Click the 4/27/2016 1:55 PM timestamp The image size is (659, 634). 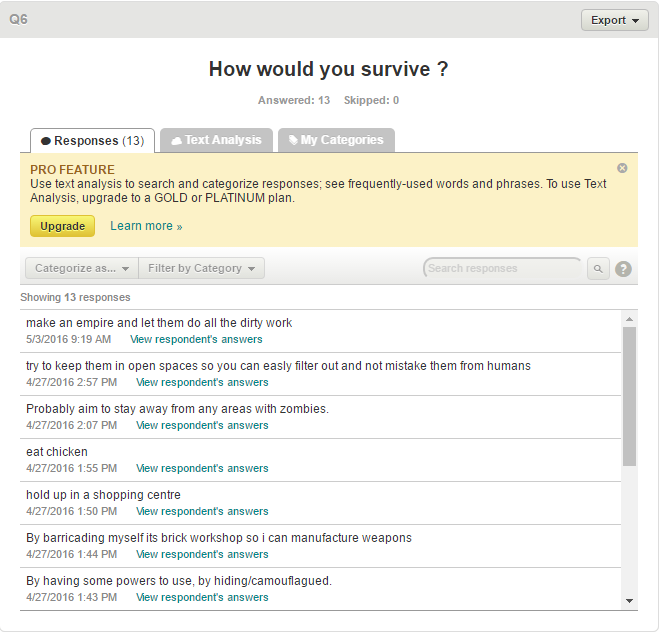(x=71, y=468)
